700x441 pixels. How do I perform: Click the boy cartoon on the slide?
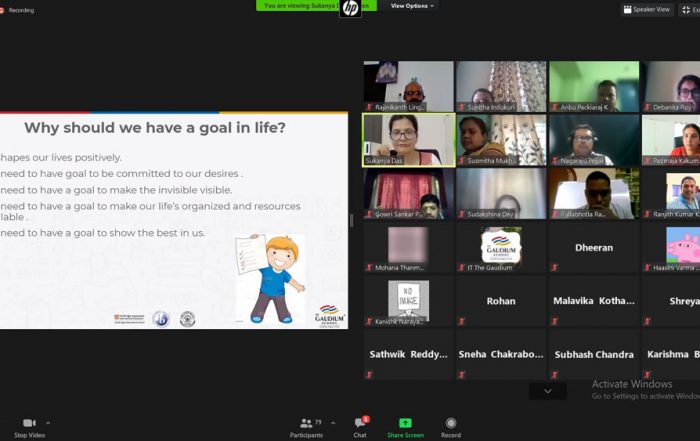[271, 279]
